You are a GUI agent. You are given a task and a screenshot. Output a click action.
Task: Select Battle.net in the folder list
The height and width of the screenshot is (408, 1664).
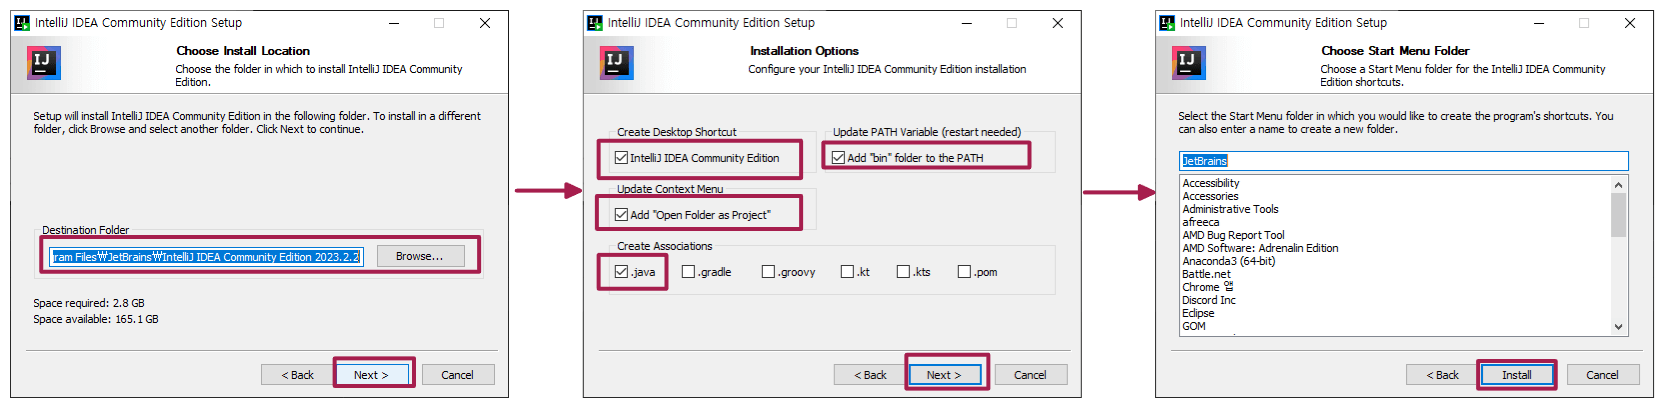(x=1206, y=274)
